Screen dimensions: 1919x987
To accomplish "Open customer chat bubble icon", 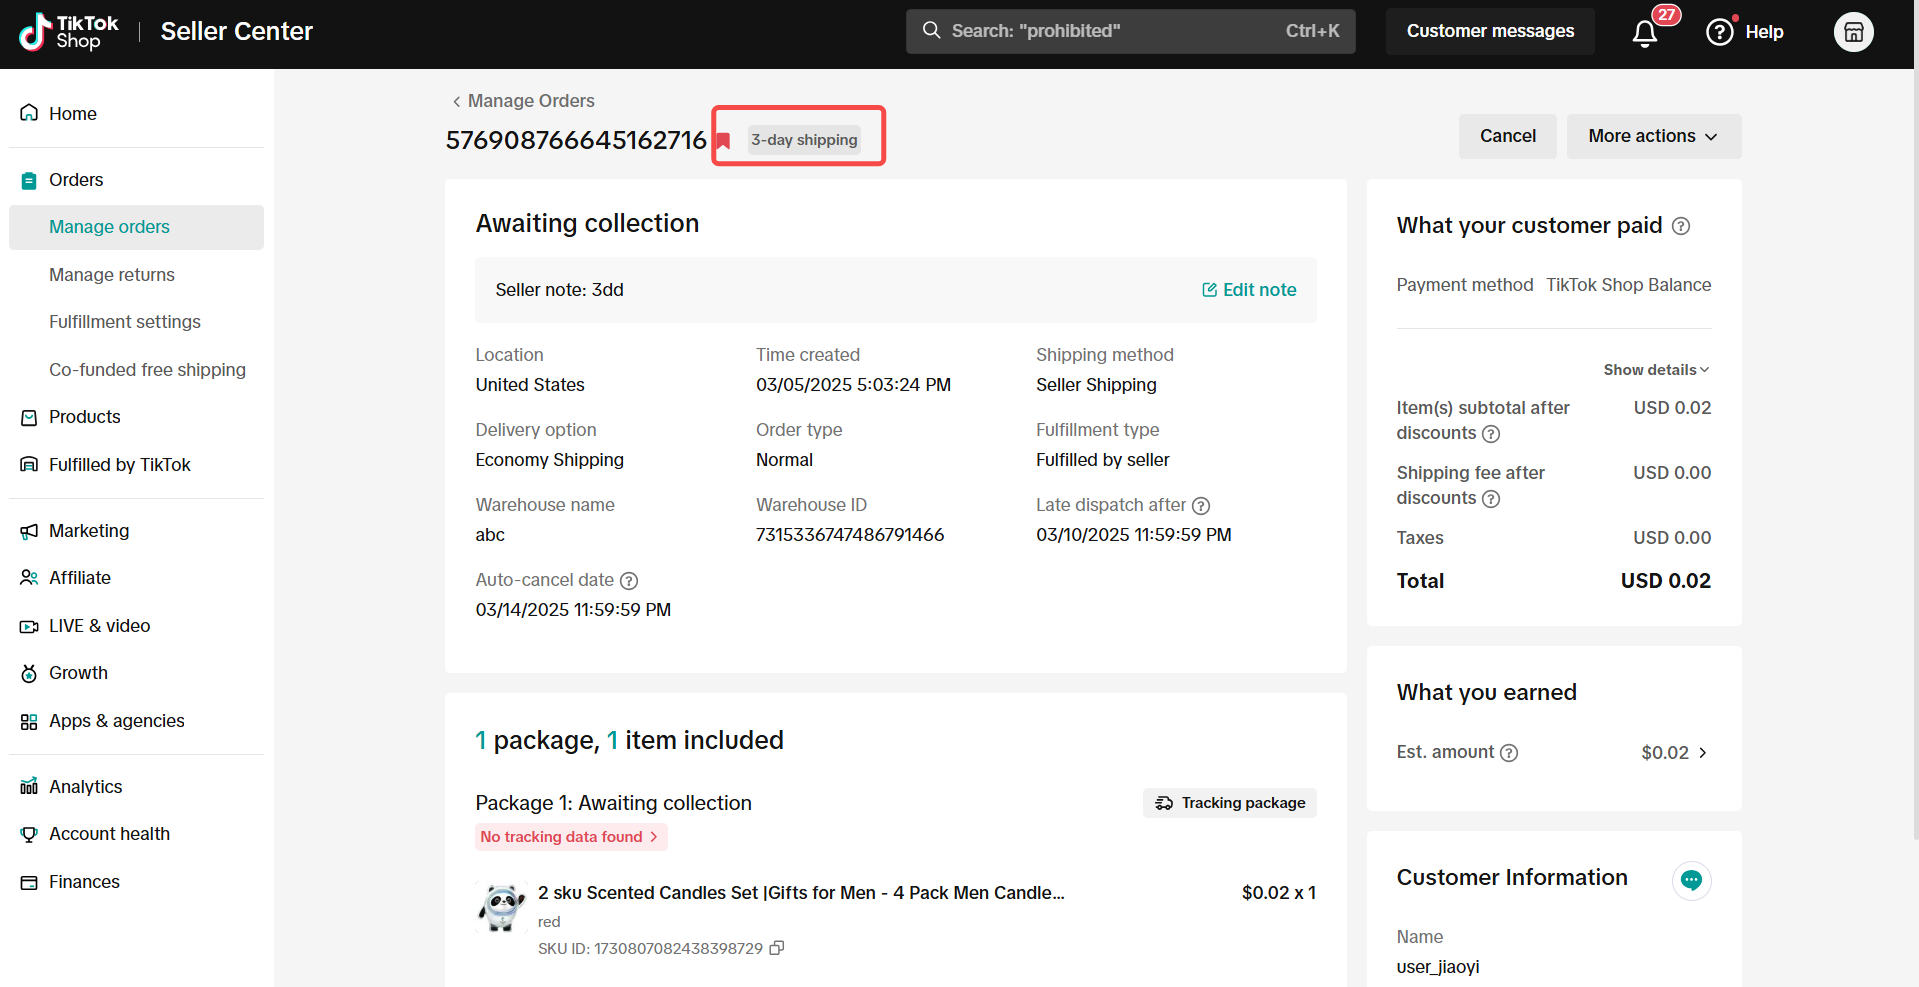I will point(1691,880).
